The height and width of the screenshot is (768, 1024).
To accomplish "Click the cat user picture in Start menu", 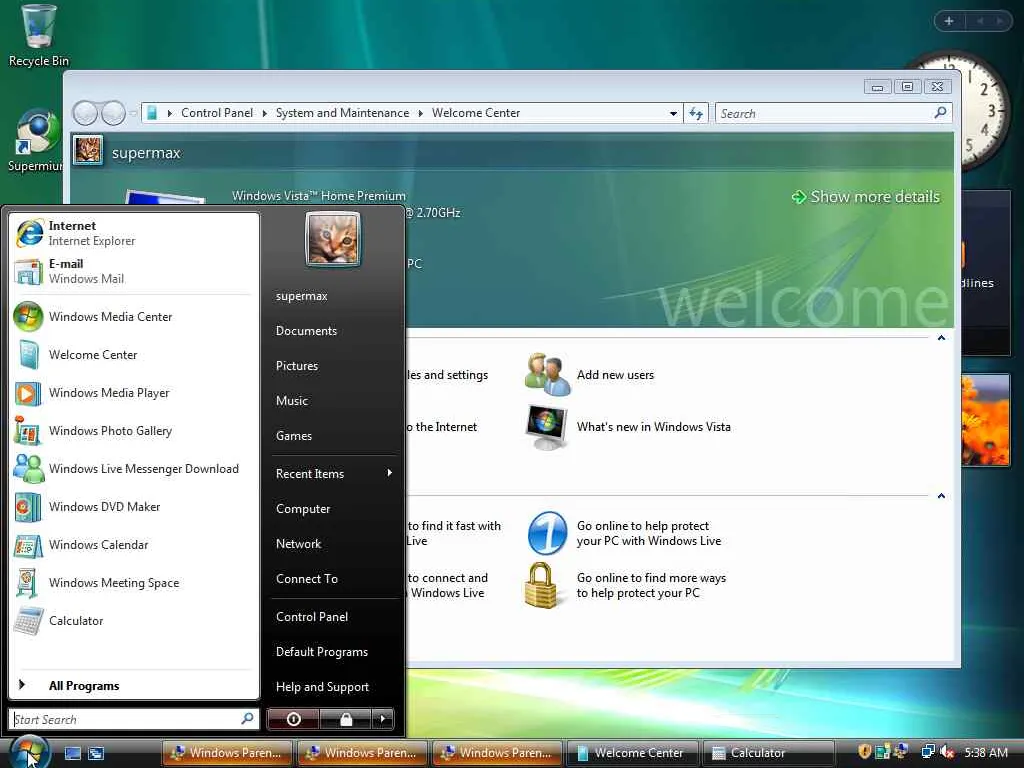I will [332, 239].
